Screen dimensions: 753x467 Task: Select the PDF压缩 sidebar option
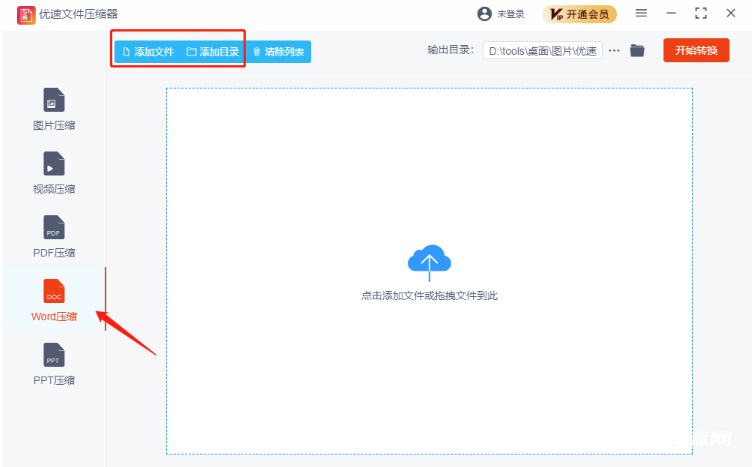pyautogui.click(x=54, y=237)
